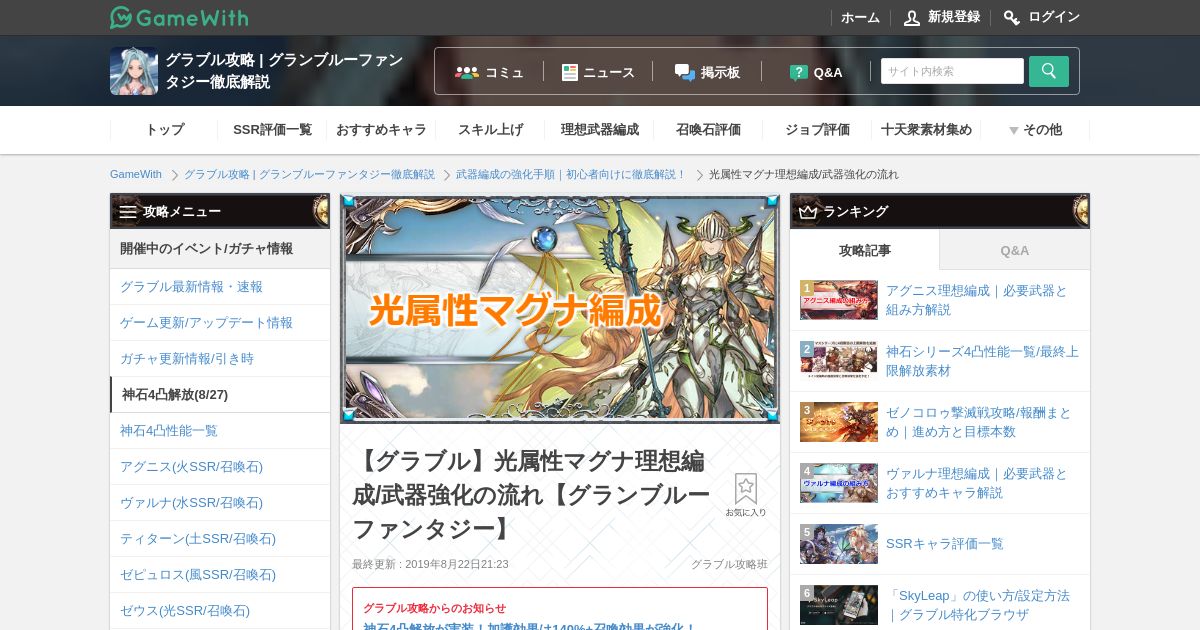Image resolution: width=1200 pixels, height=630 pixels.
Task: Open rank 2 神石シリーズ thumbnail
Action: pyautogui.click(x=839, y=361)
